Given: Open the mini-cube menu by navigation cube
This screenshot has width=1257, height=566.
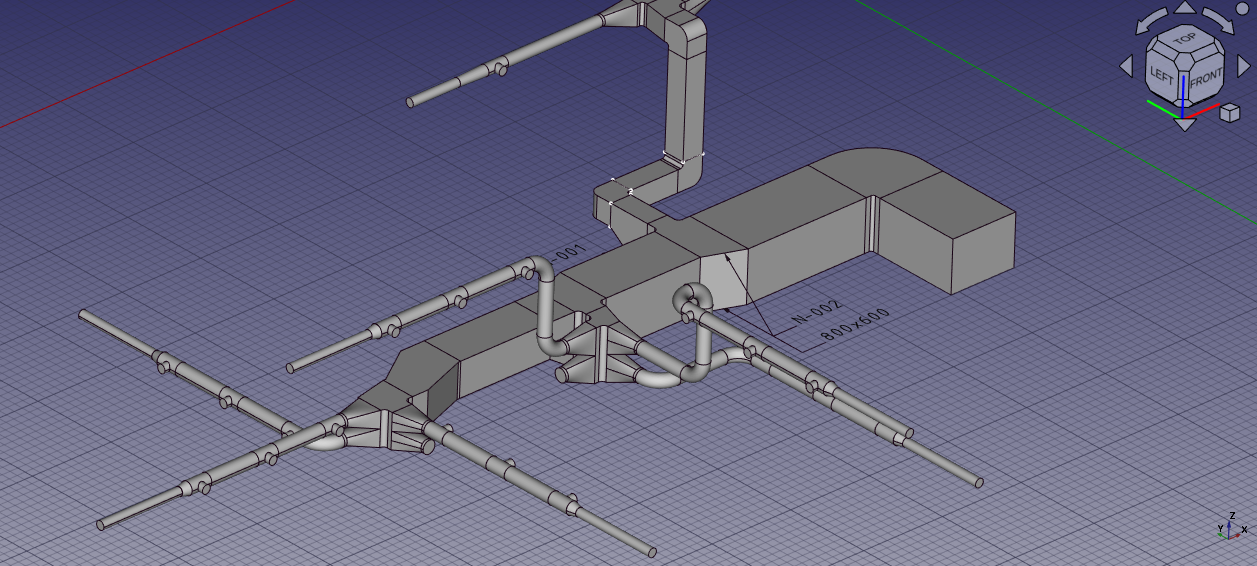Looking at the screenshot, I should 1230,112.
